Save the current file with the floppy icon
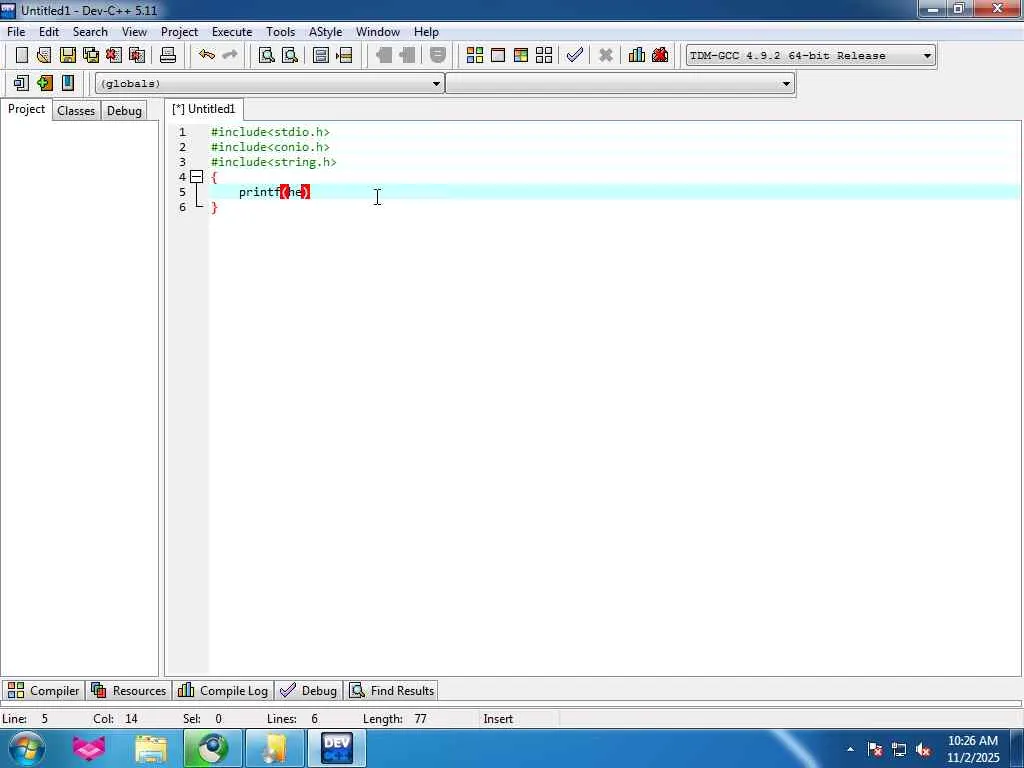 tap(67, 56)
